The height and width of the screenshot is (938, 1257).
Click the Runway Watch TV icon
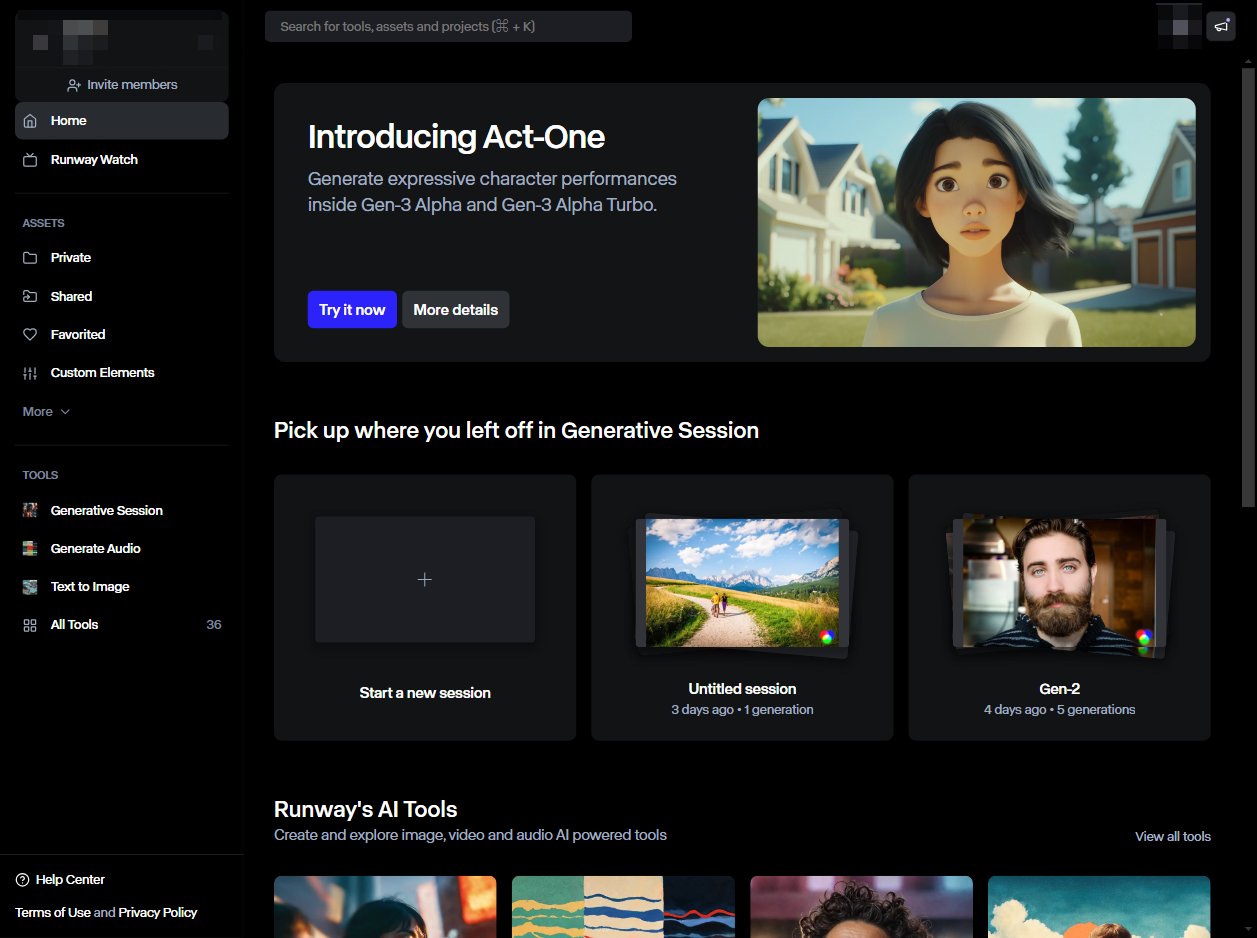30,160
